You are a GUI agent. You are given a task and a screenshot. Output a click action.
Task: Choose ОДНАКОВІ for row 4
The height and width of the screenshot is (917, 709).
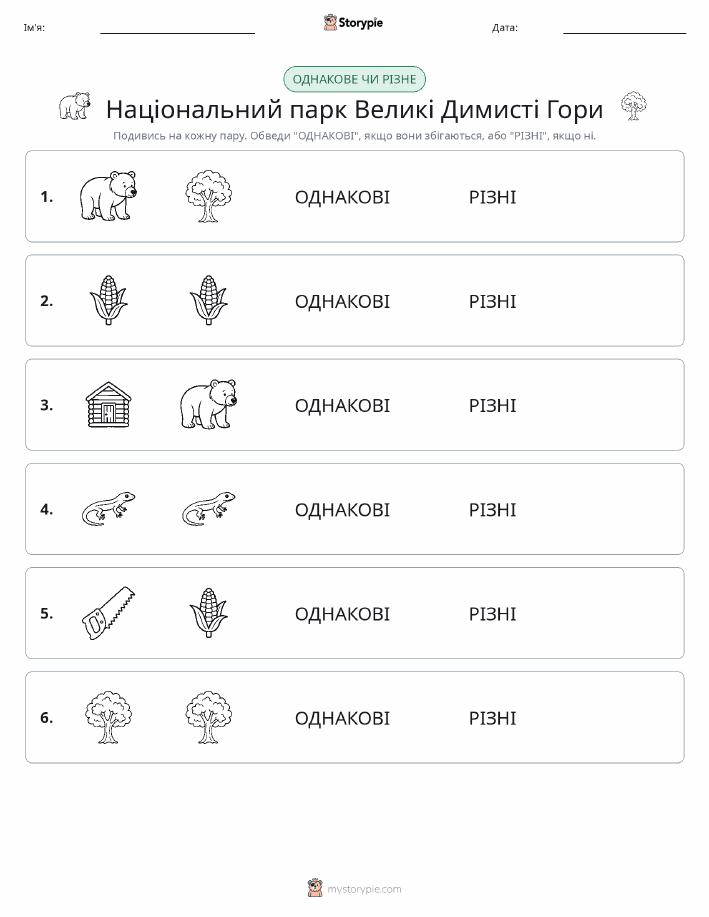342,509
